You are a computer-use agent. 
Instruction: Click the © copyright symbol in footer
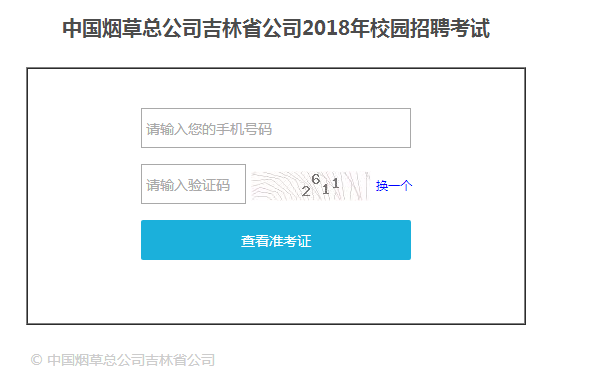(x=37, y=360)
